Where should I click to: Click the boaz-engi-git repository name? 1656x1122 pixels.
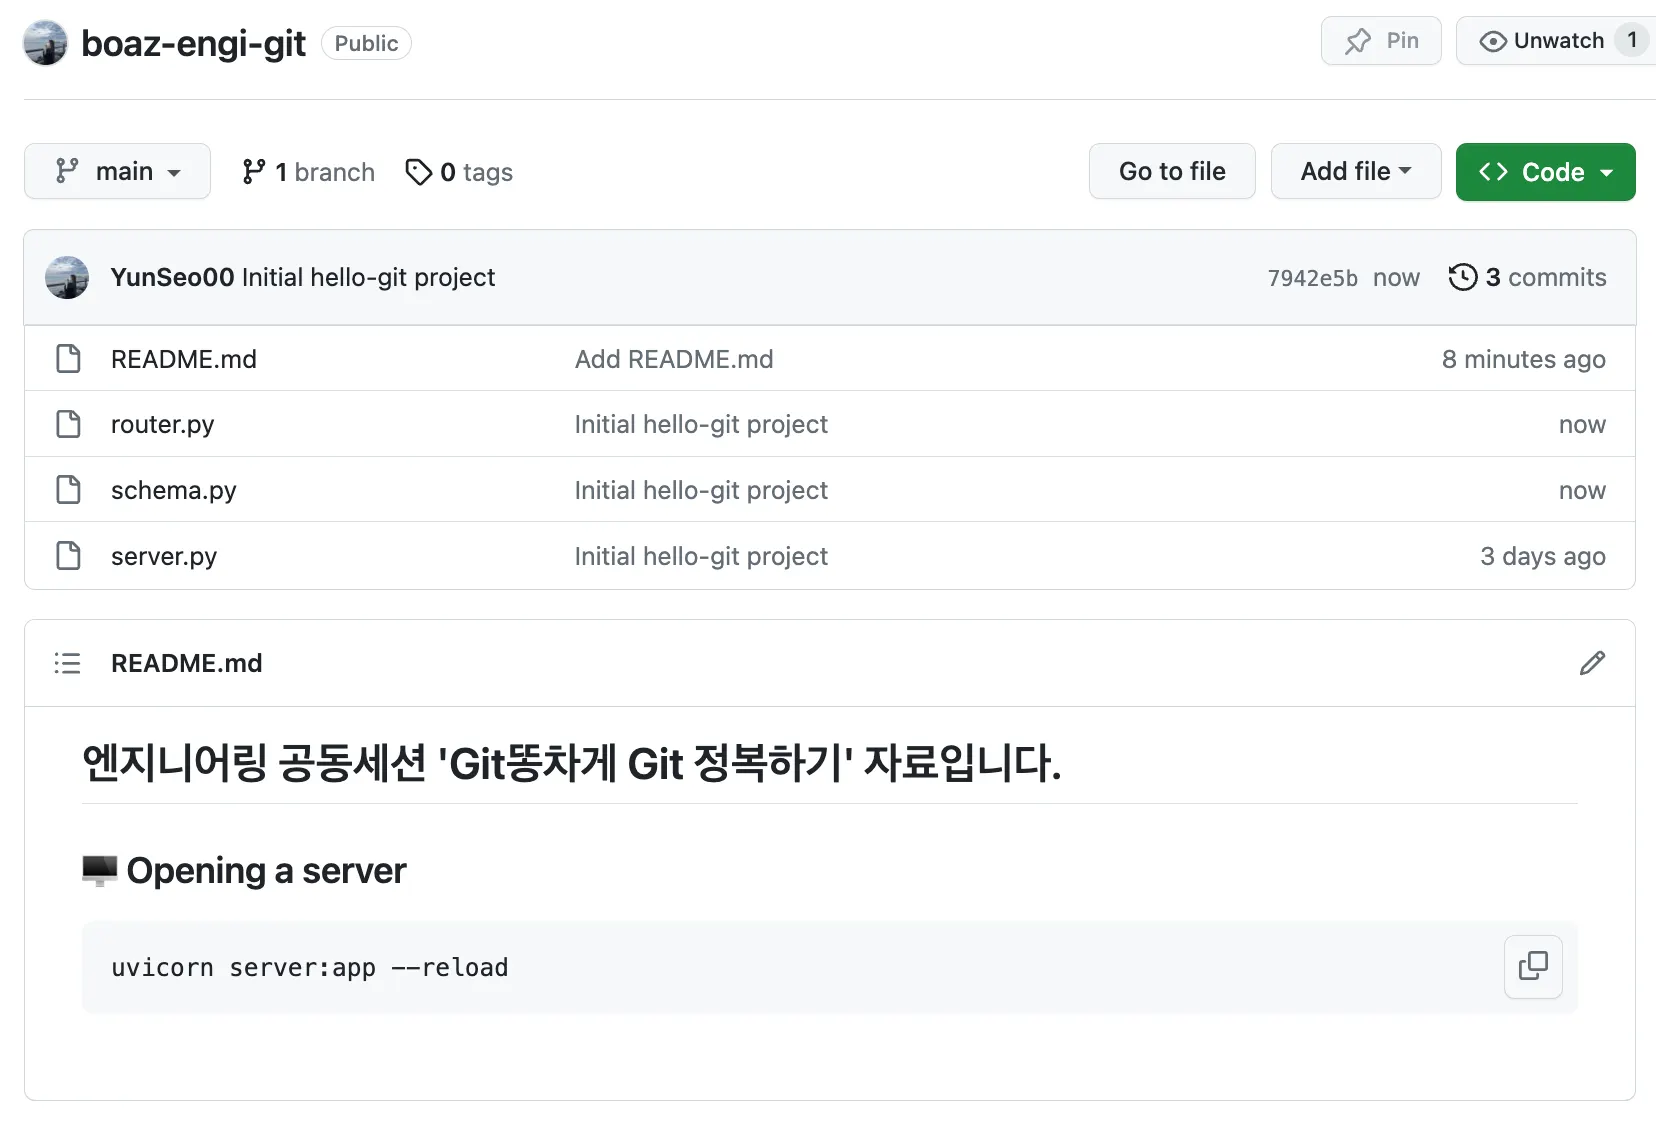pos(193,44)
